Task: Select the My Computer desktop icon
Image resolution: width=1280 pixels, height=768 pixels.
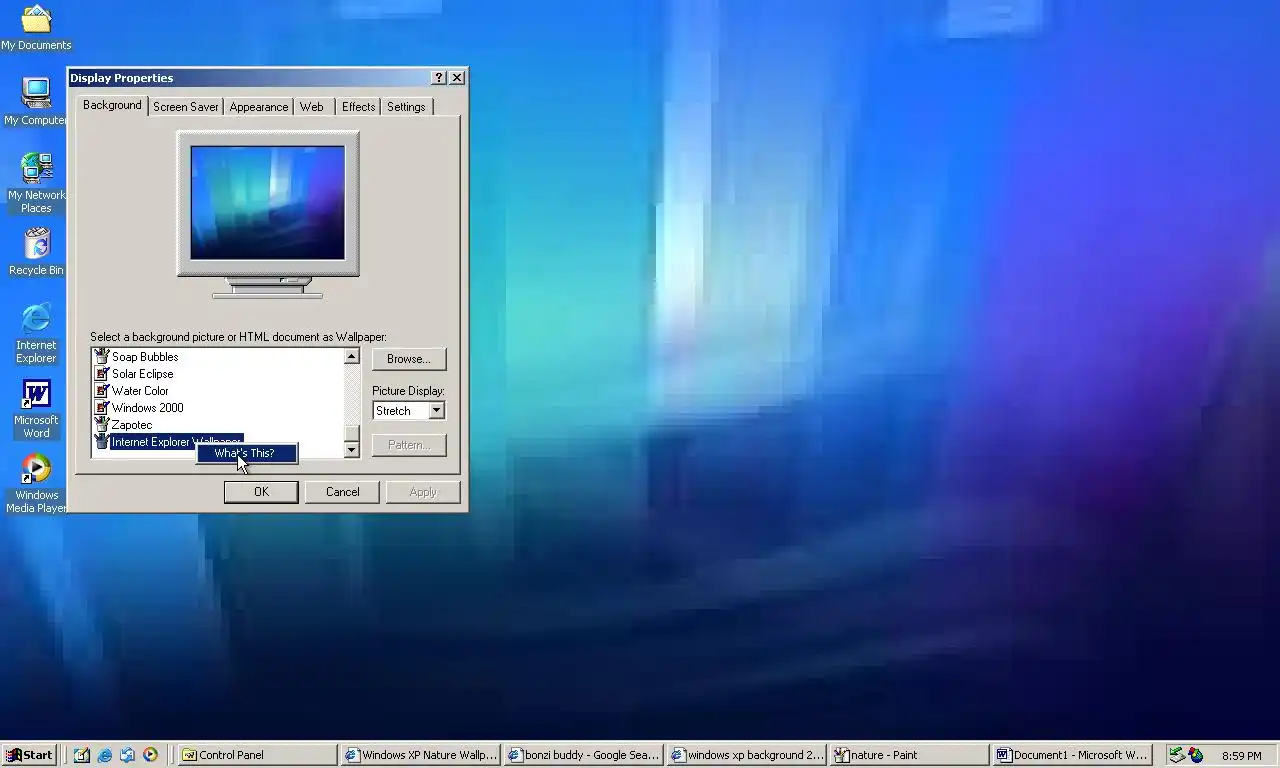Action: coord(36,101)
